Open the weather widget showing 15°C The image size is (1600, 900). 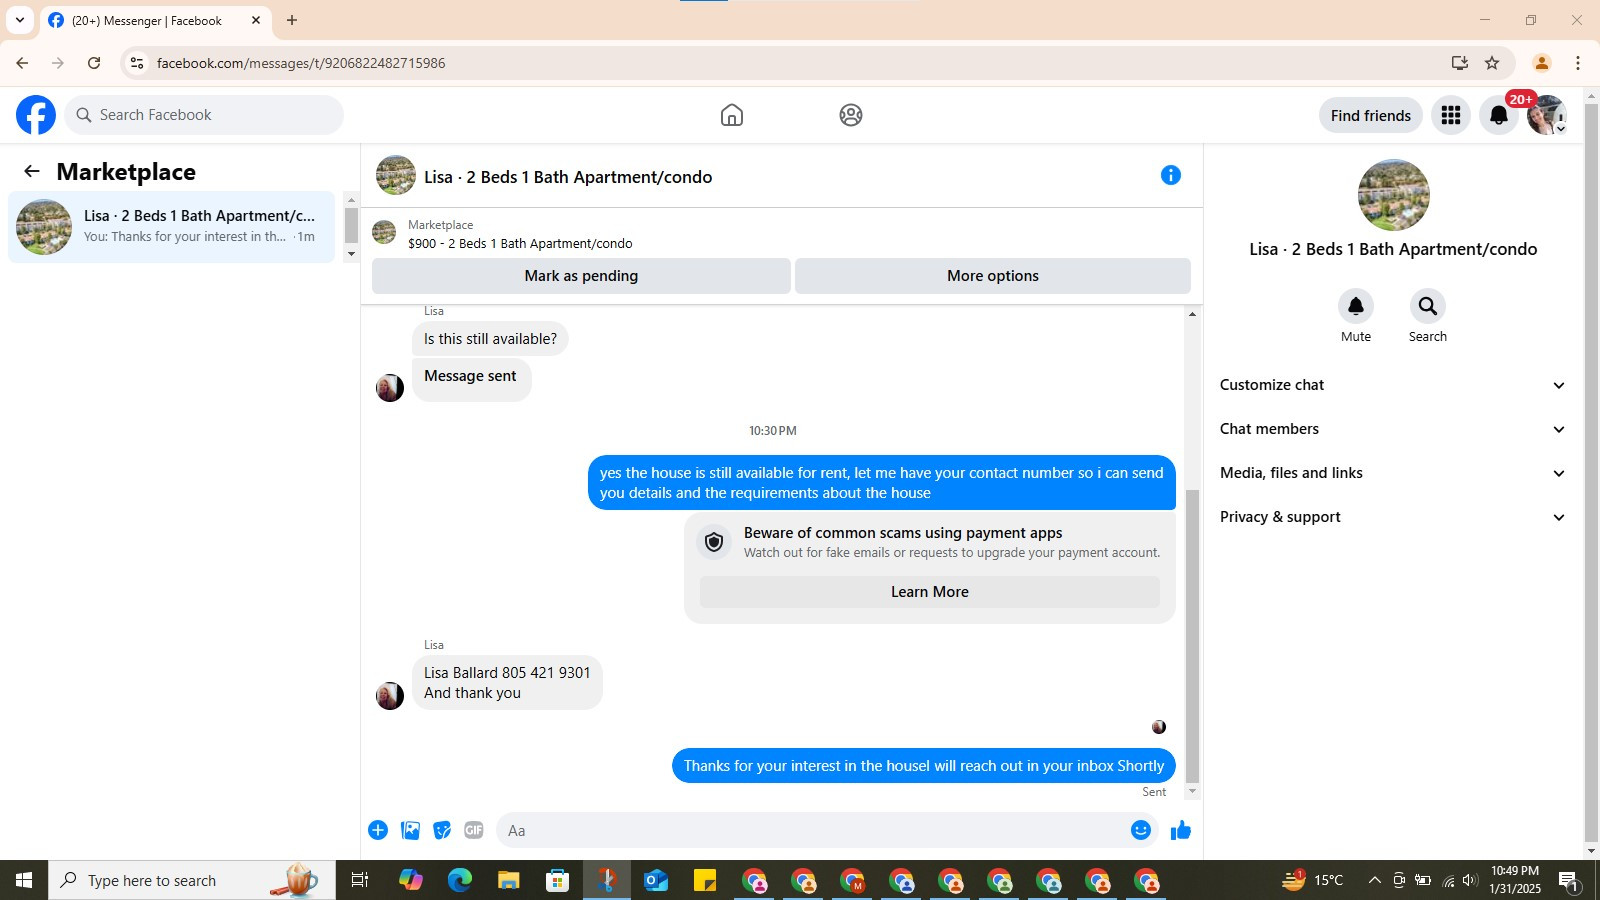pyautogui.click(x=1313, y=880)
